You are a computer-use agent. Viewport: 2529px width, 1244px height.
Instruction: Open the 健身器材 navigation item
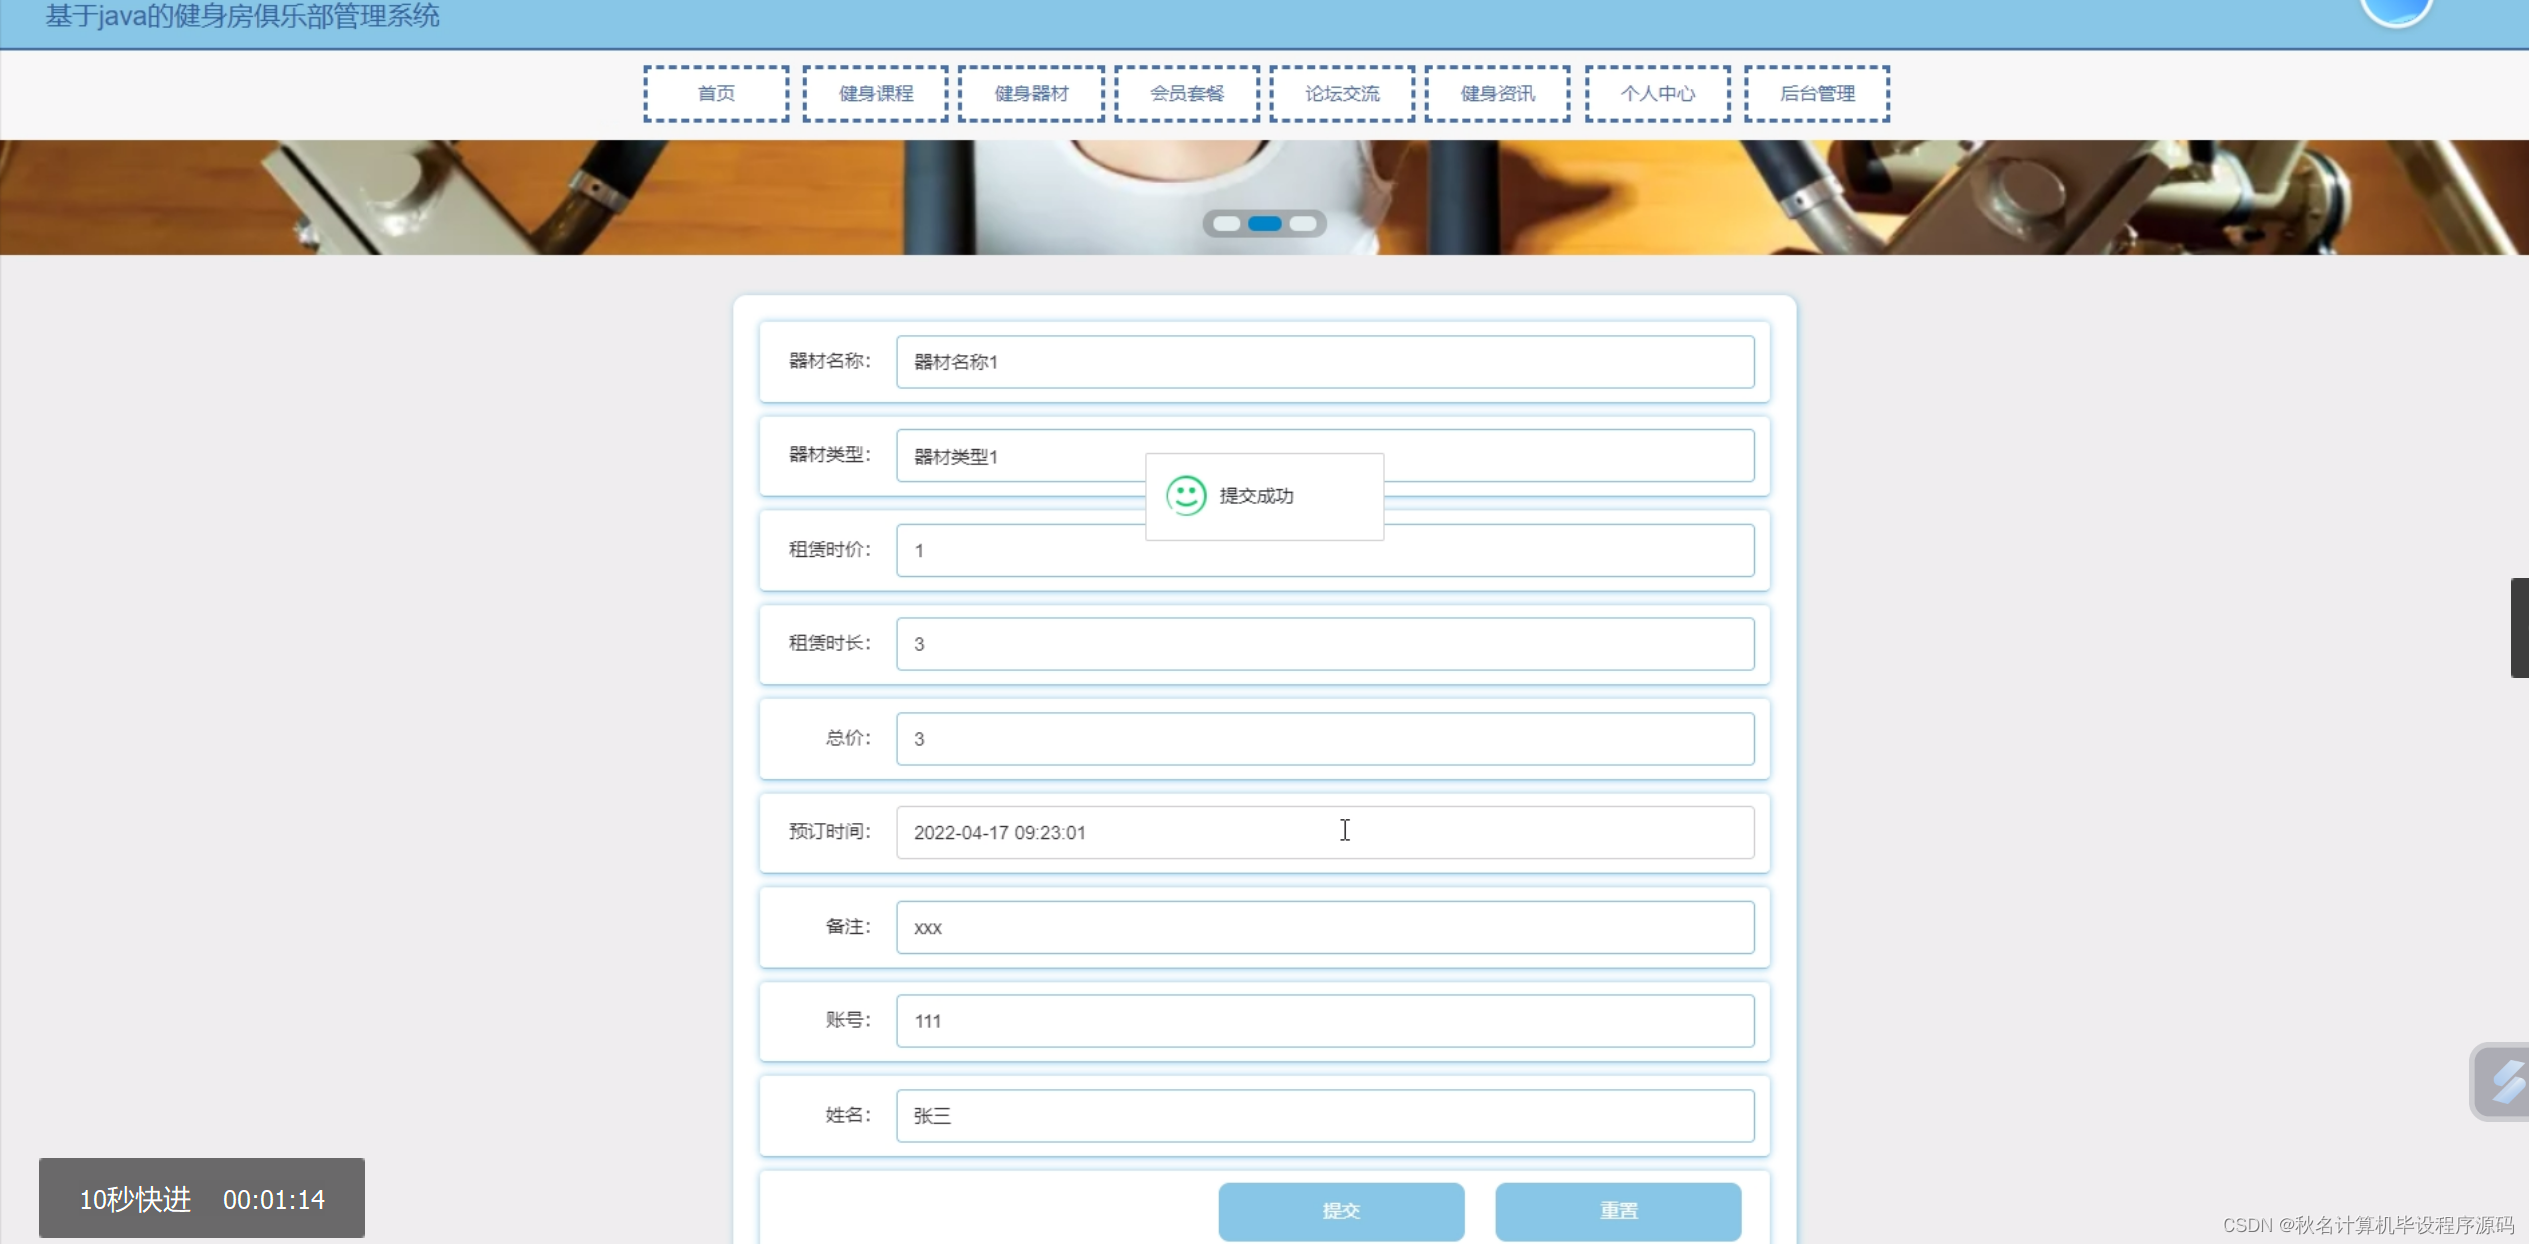pyautogui.click(x=1031, y=94)
